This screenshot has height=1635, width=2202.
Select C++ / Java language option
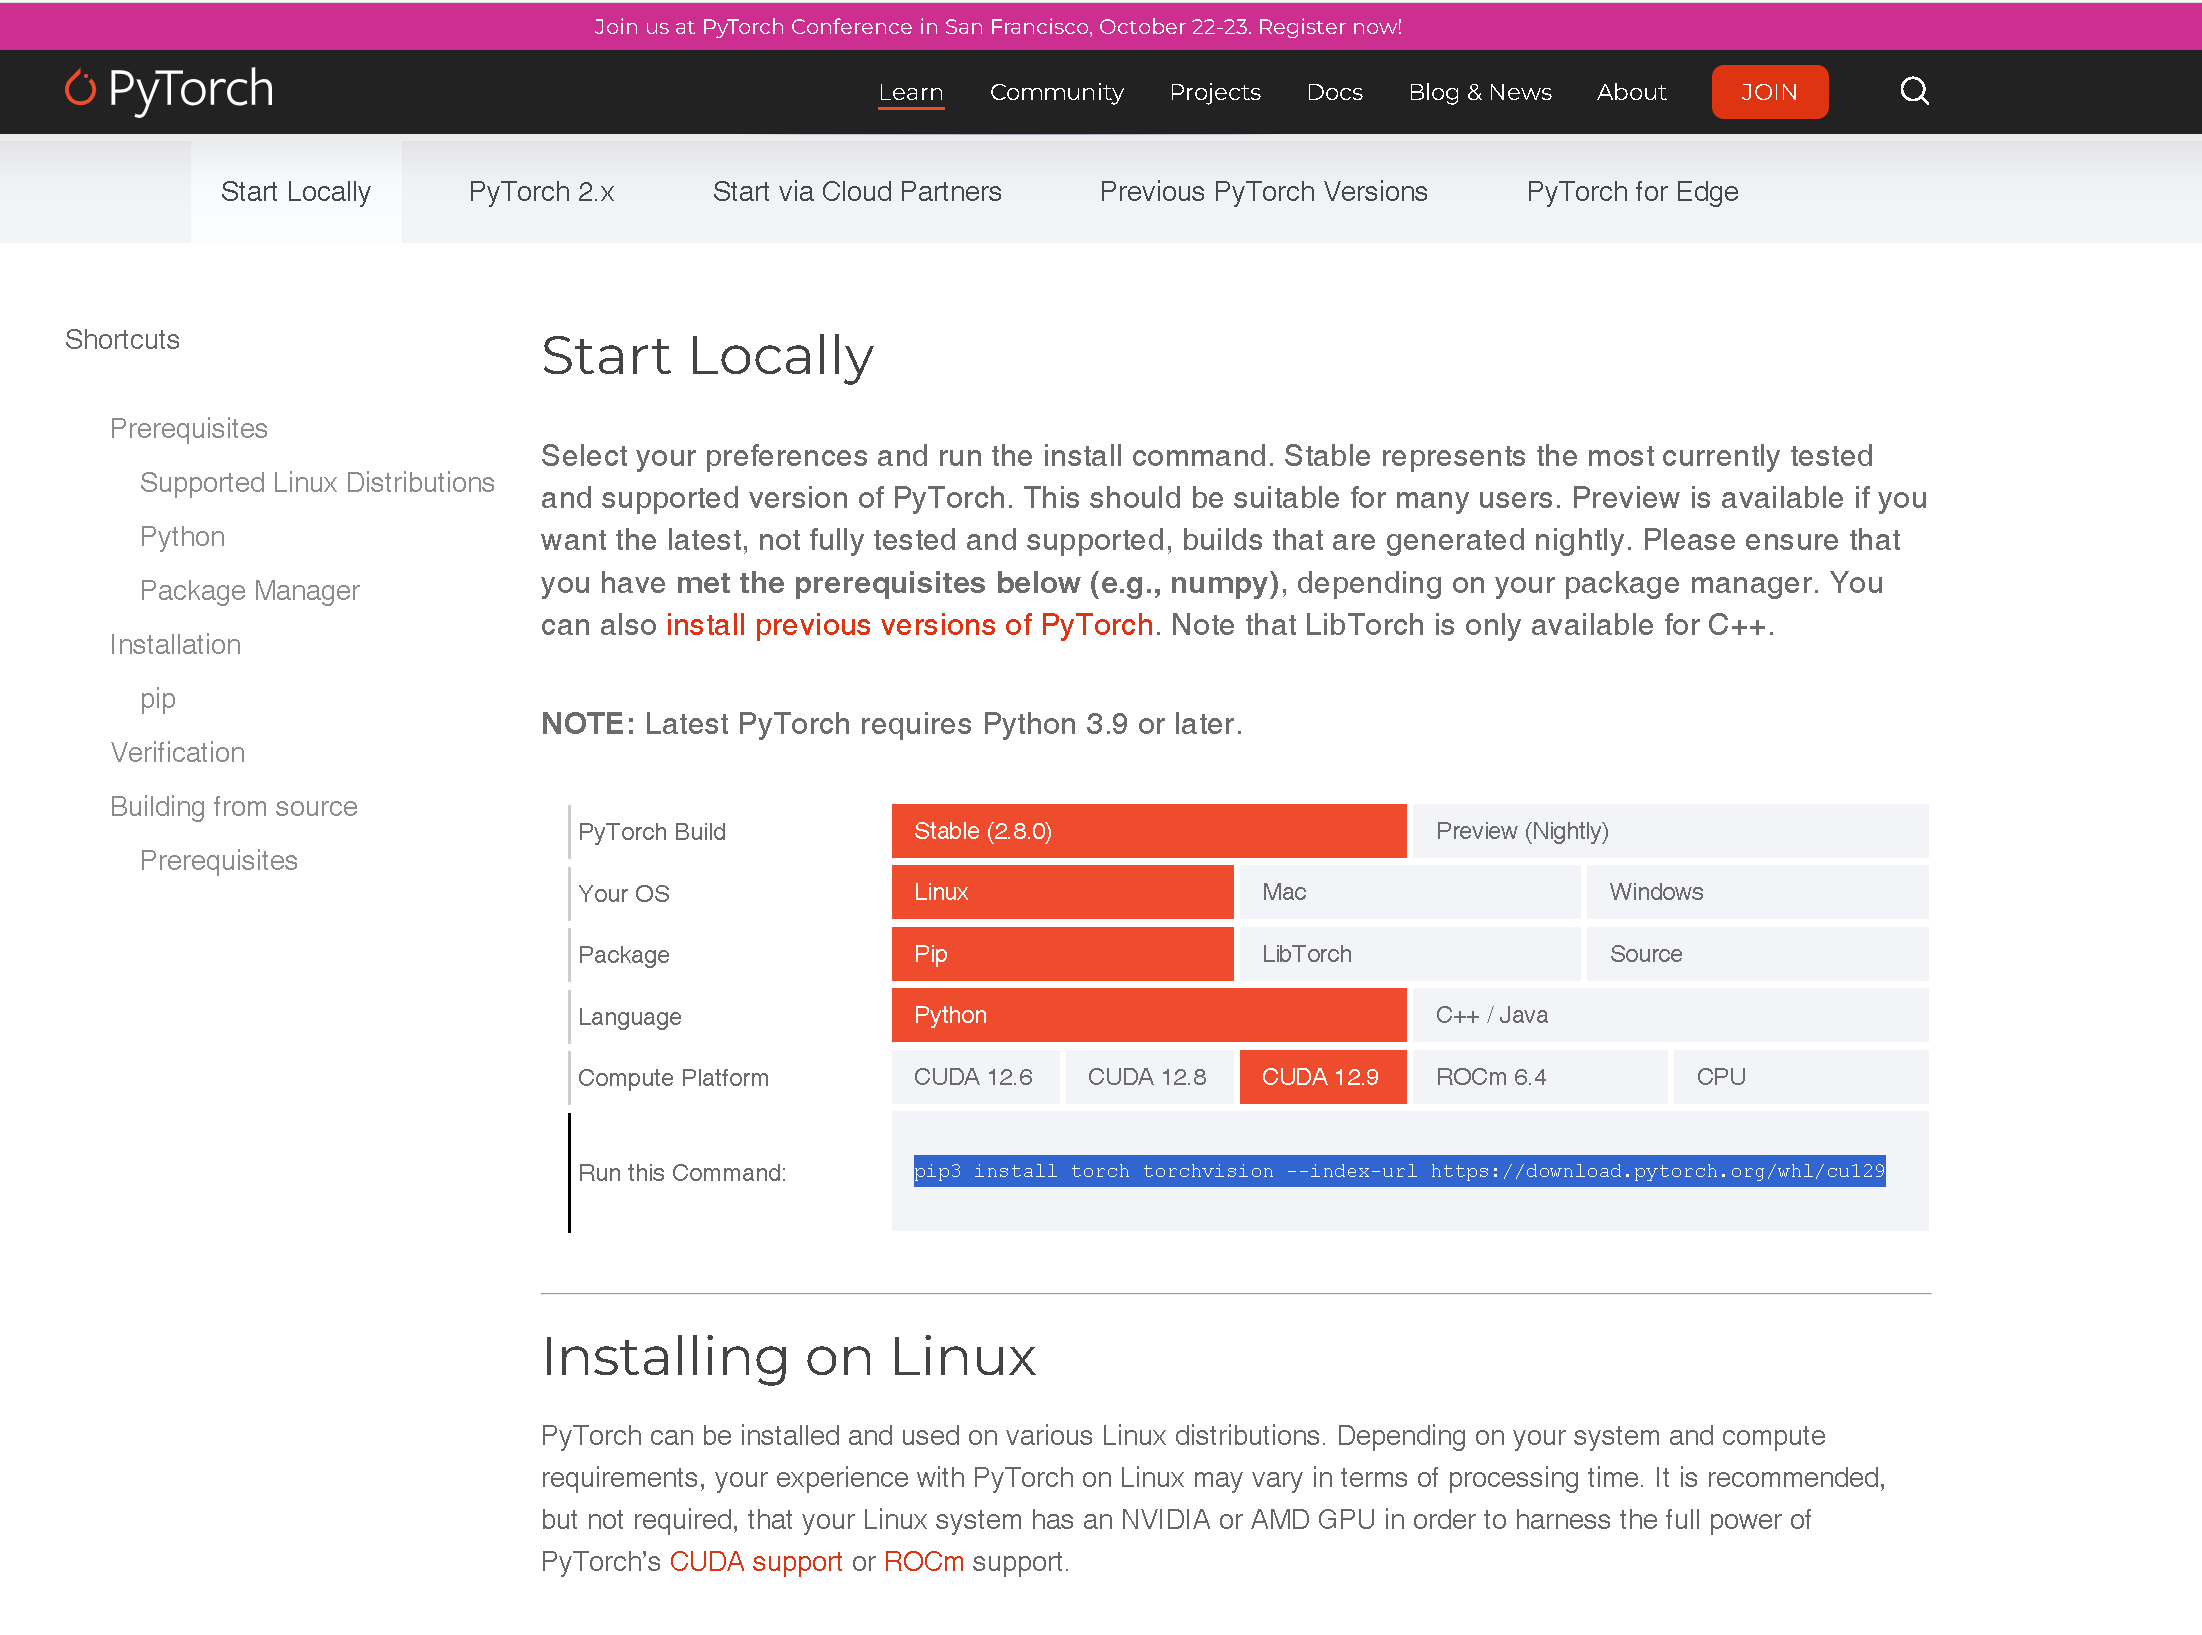tap(1671, 1015)
